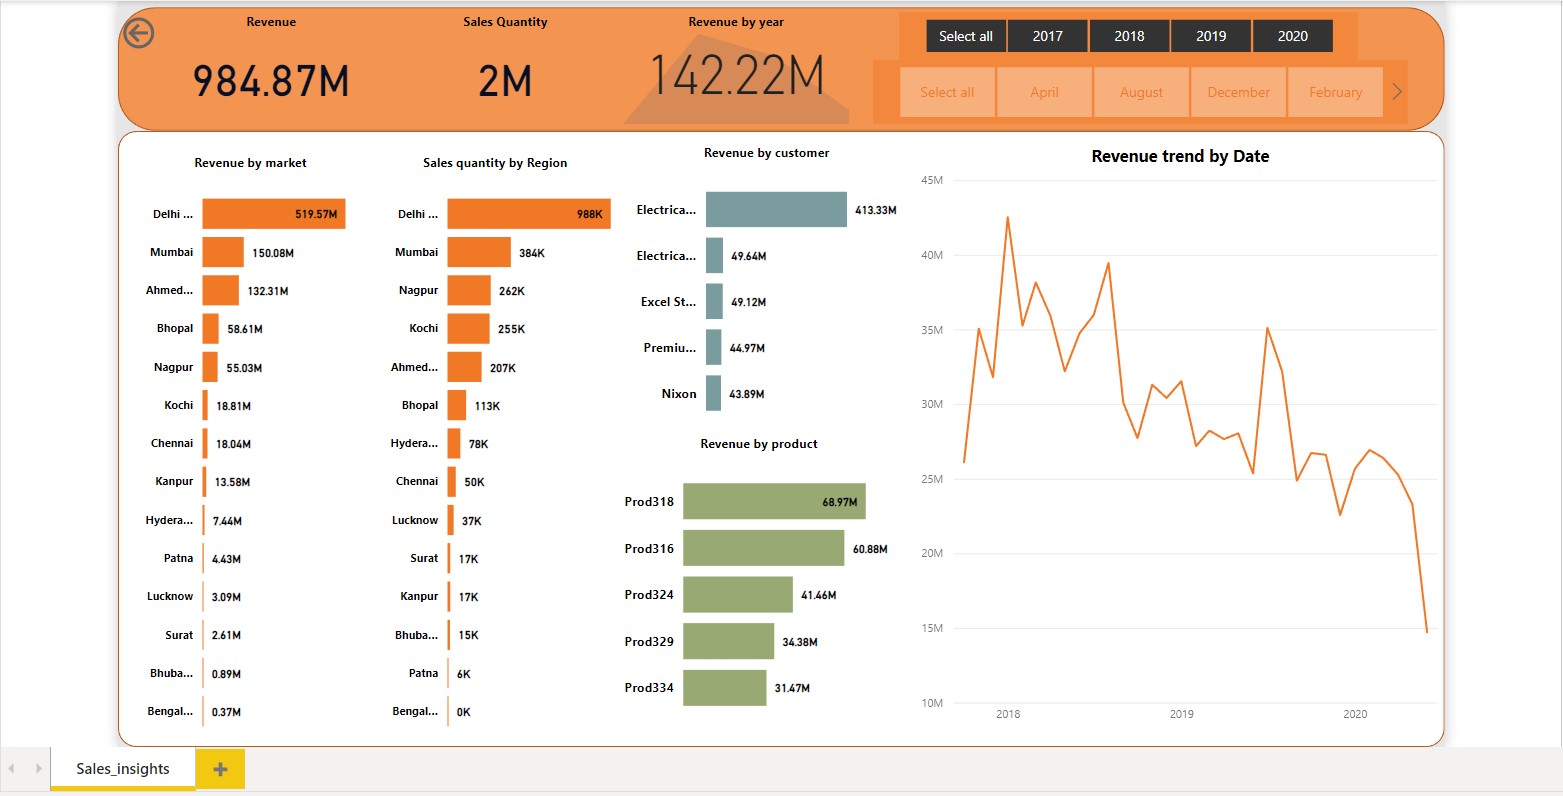Click the Prod318 bar in Revenue by product
The width and height of the screenshot is (1563, 796).
coord(773,501)
